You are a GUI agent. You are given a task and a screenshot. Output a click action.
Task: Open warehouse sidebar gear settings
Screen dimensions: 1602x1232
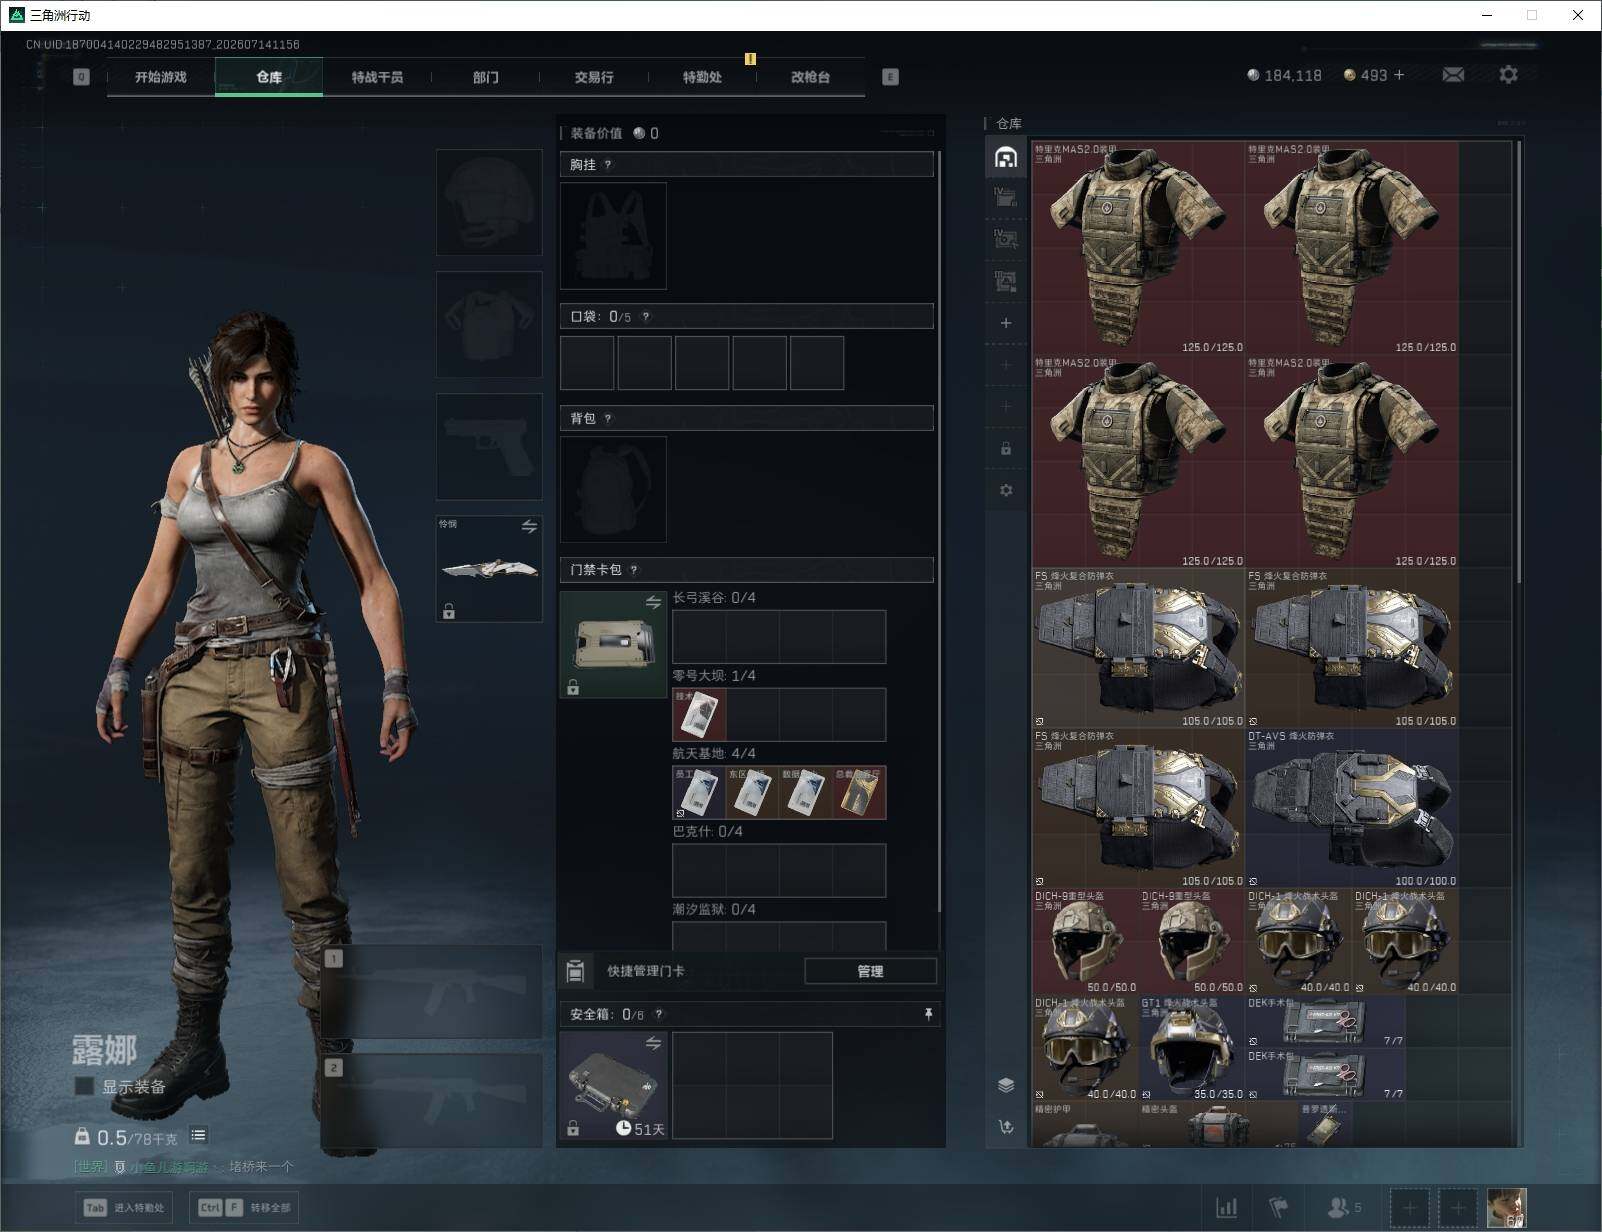[x=1006, y=490]
